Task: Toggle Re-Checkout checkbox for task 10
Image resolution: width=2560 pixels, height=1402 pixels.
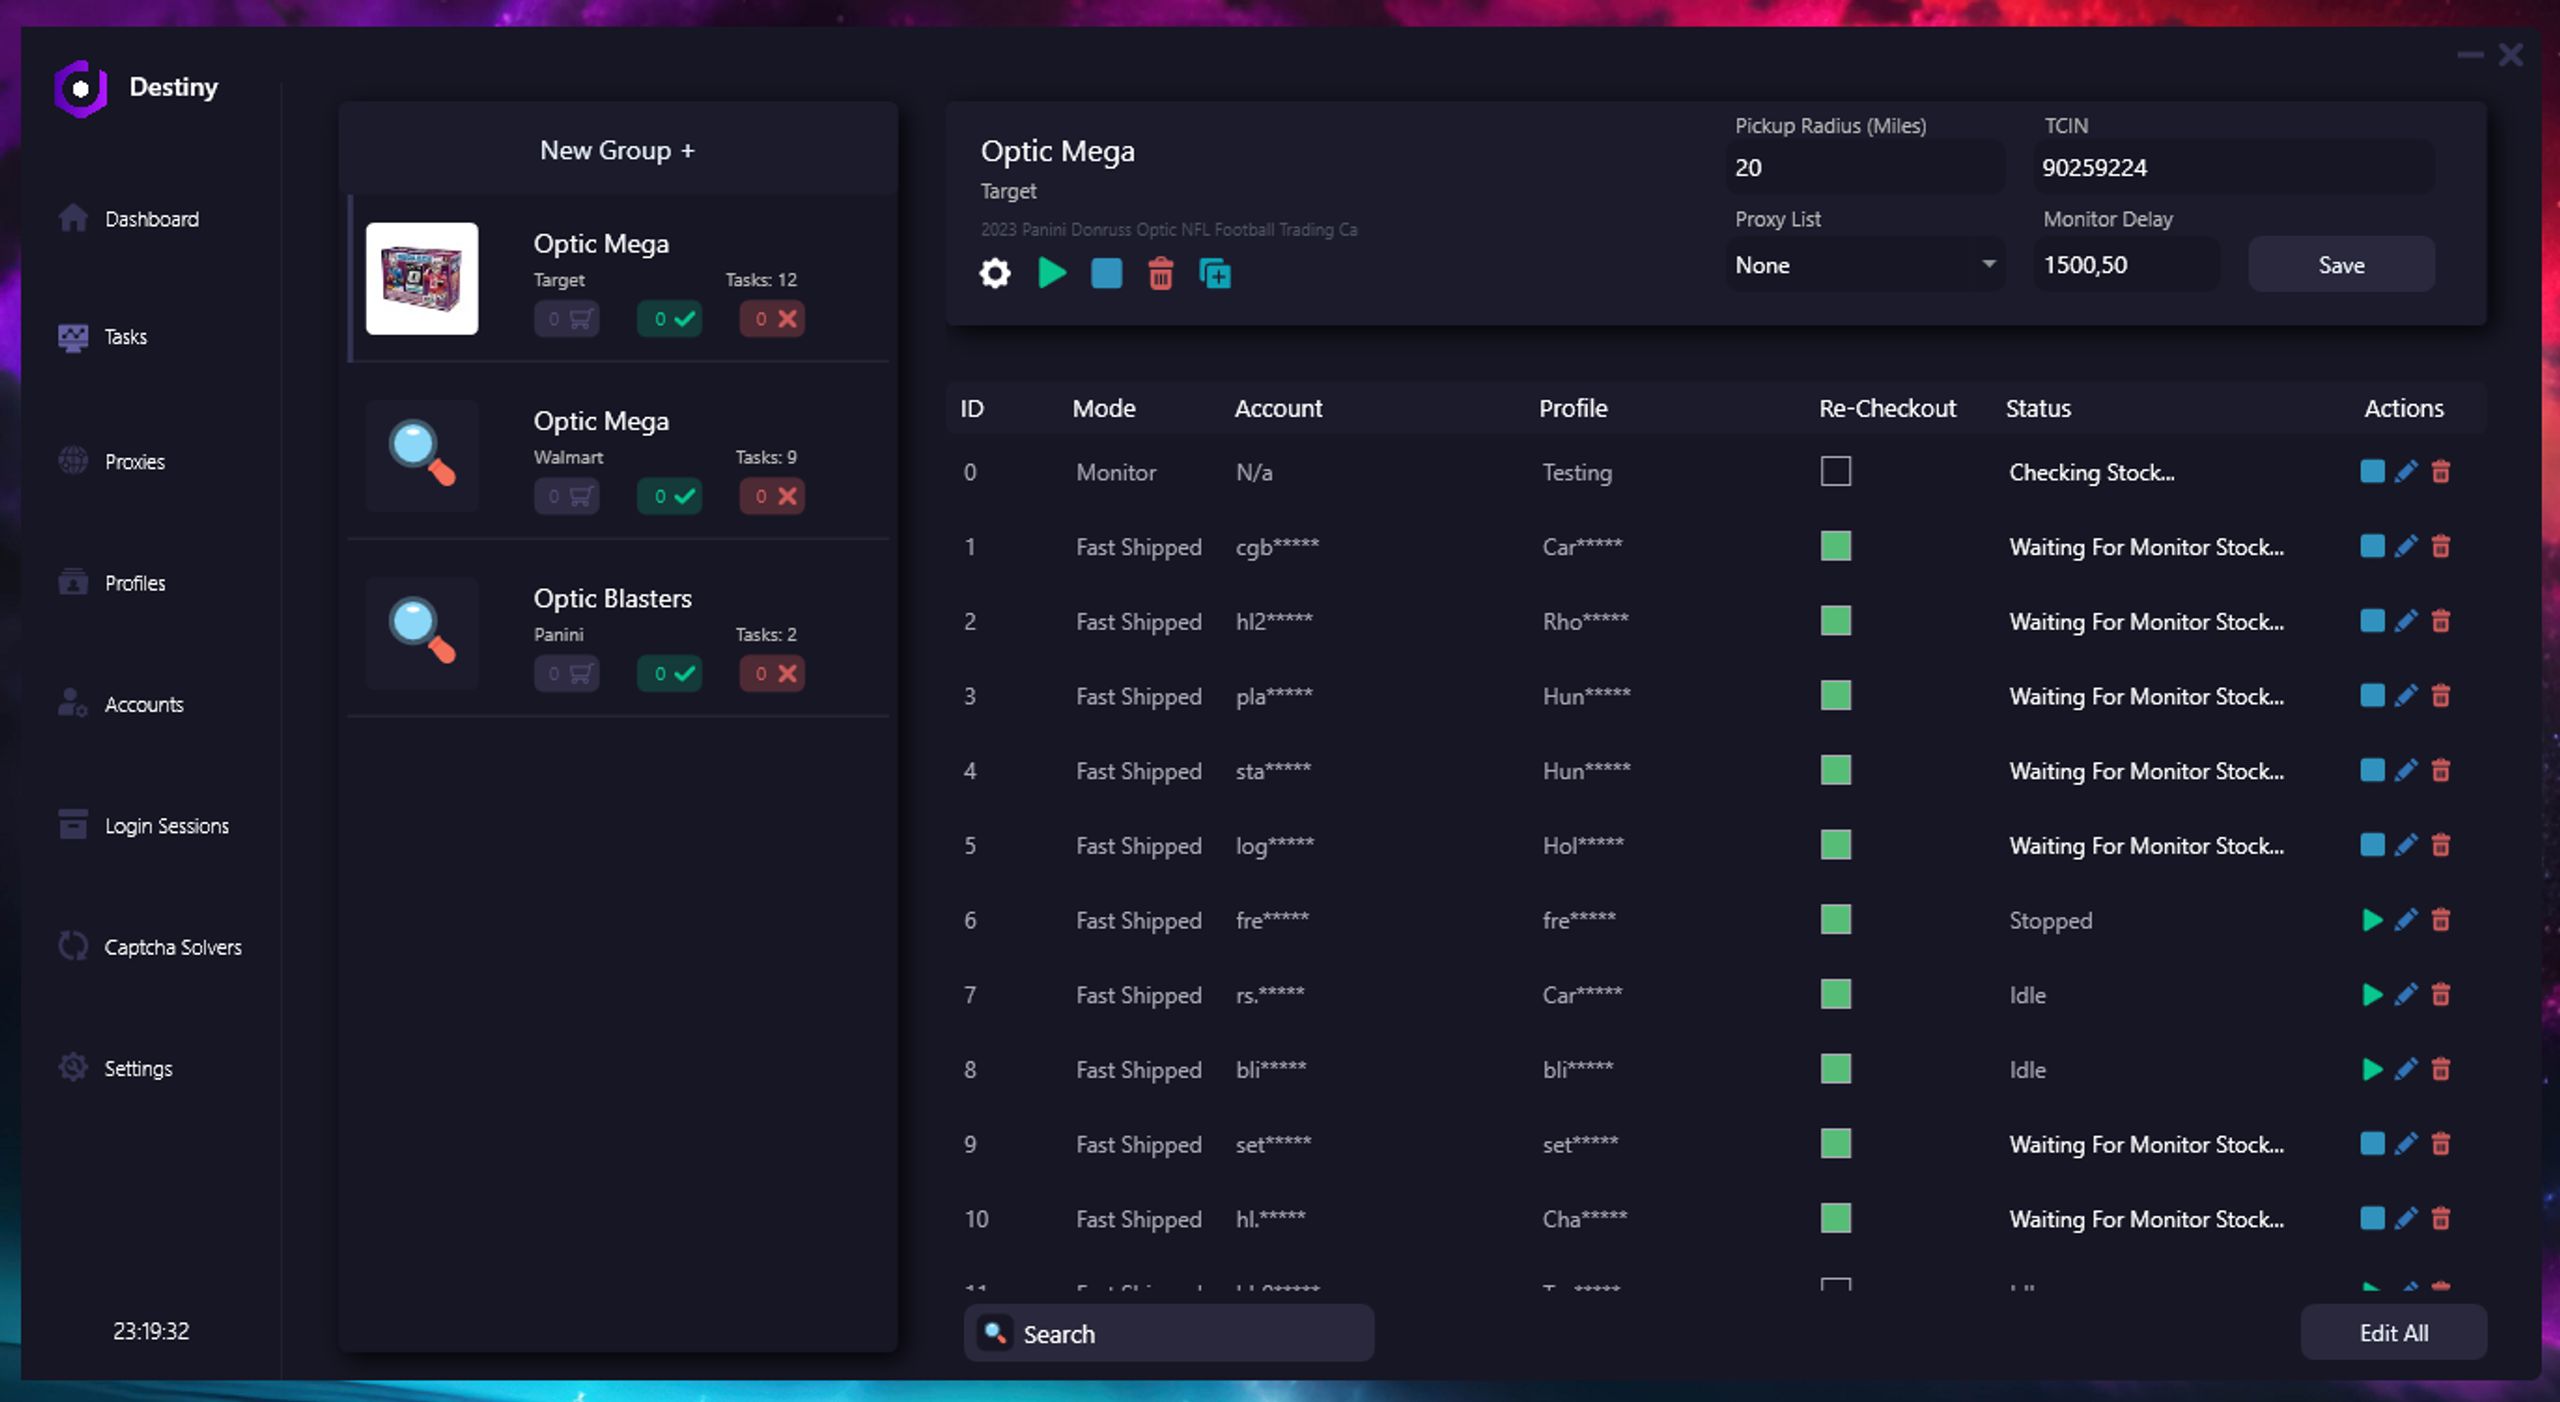Action: pos(1835,1218)
